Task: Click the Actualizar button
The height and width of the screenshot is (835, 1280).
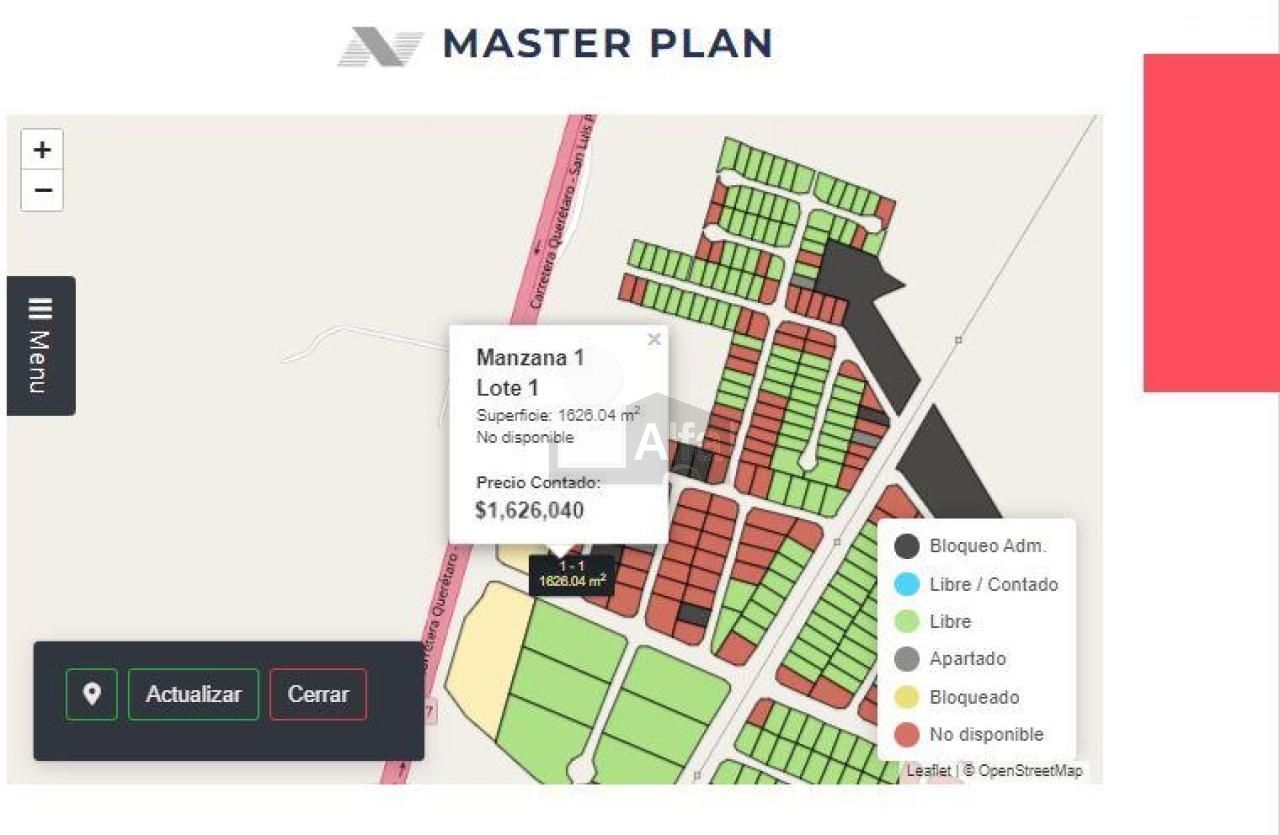Action: tap(194, 694)
